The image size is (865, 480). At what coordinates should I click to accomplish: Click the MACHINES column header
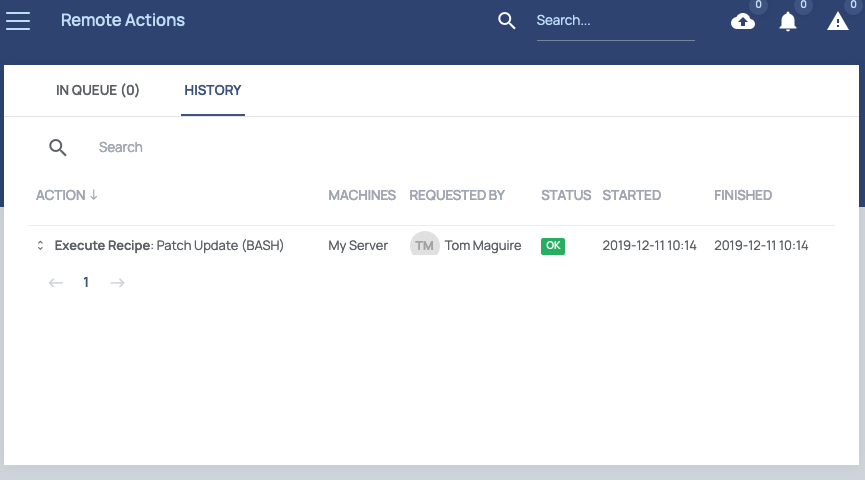tap(362, 195)
